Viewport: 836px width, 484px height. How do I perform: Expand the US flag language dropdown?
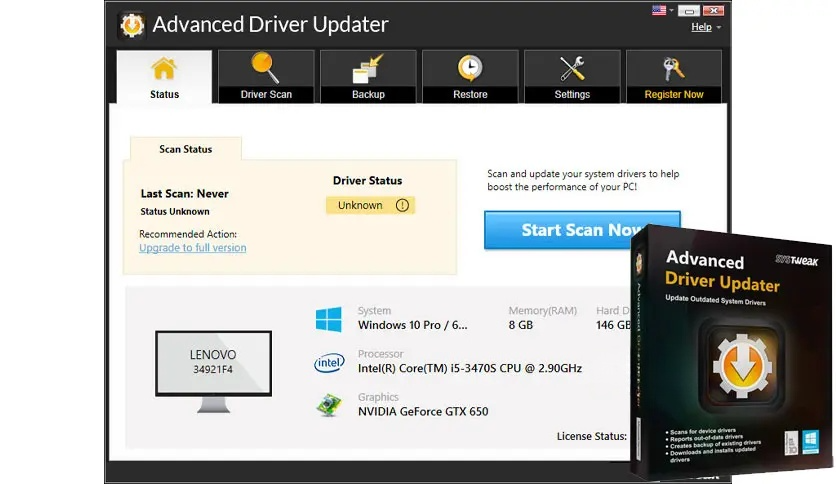click(x=663, y=10)
